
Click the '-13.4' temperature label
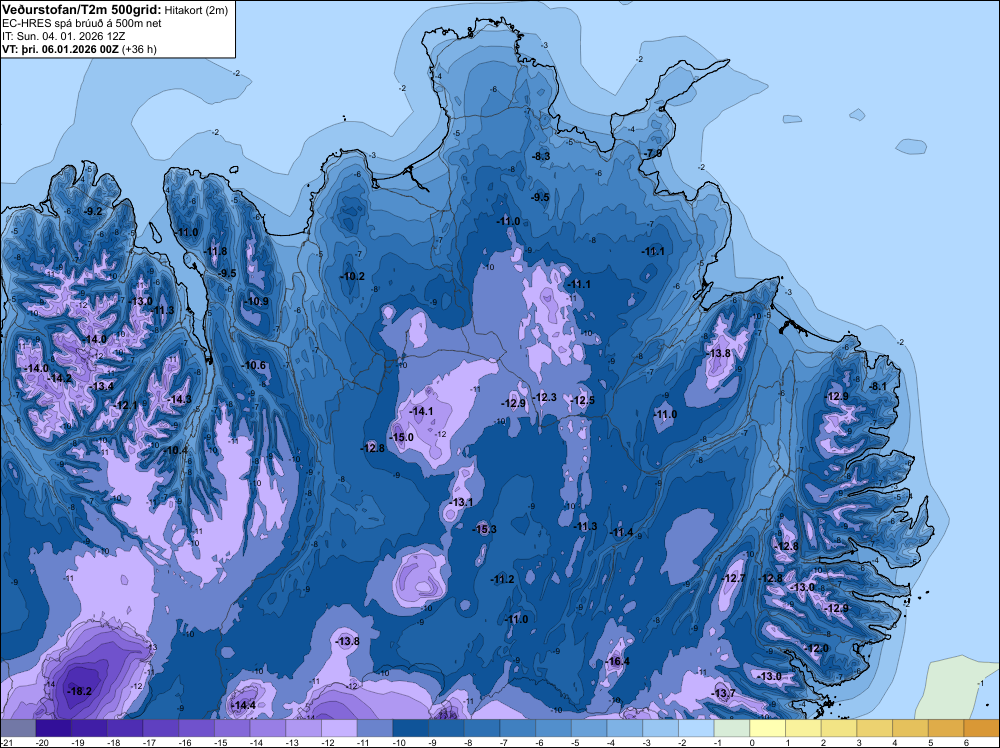(101, 386)
